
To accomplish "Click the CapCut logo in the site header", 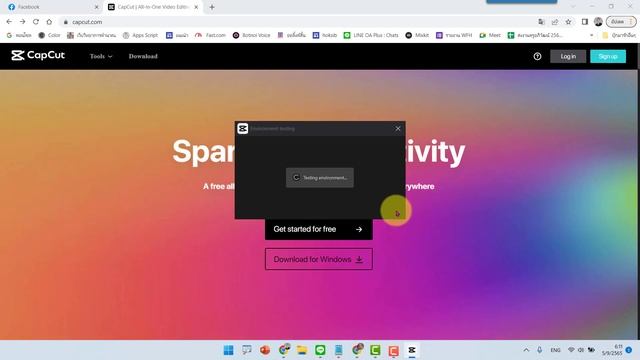I will point(38,56).
